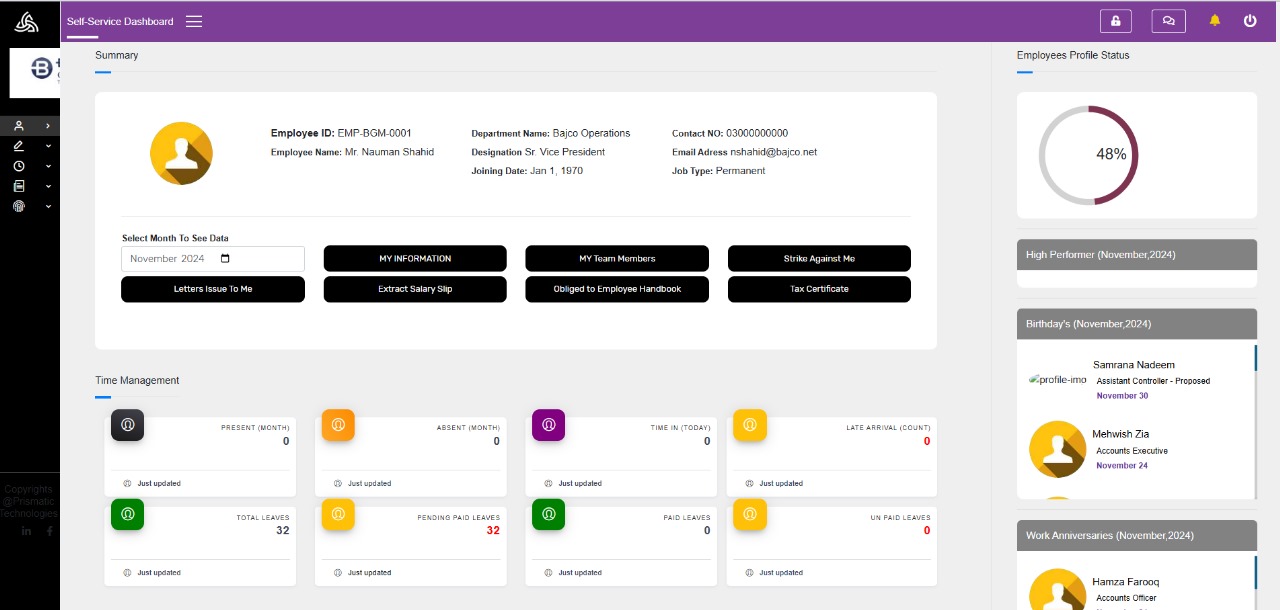Open Letters Issue To Me
Screen dimensions: 1280x610
coord(213,289)
